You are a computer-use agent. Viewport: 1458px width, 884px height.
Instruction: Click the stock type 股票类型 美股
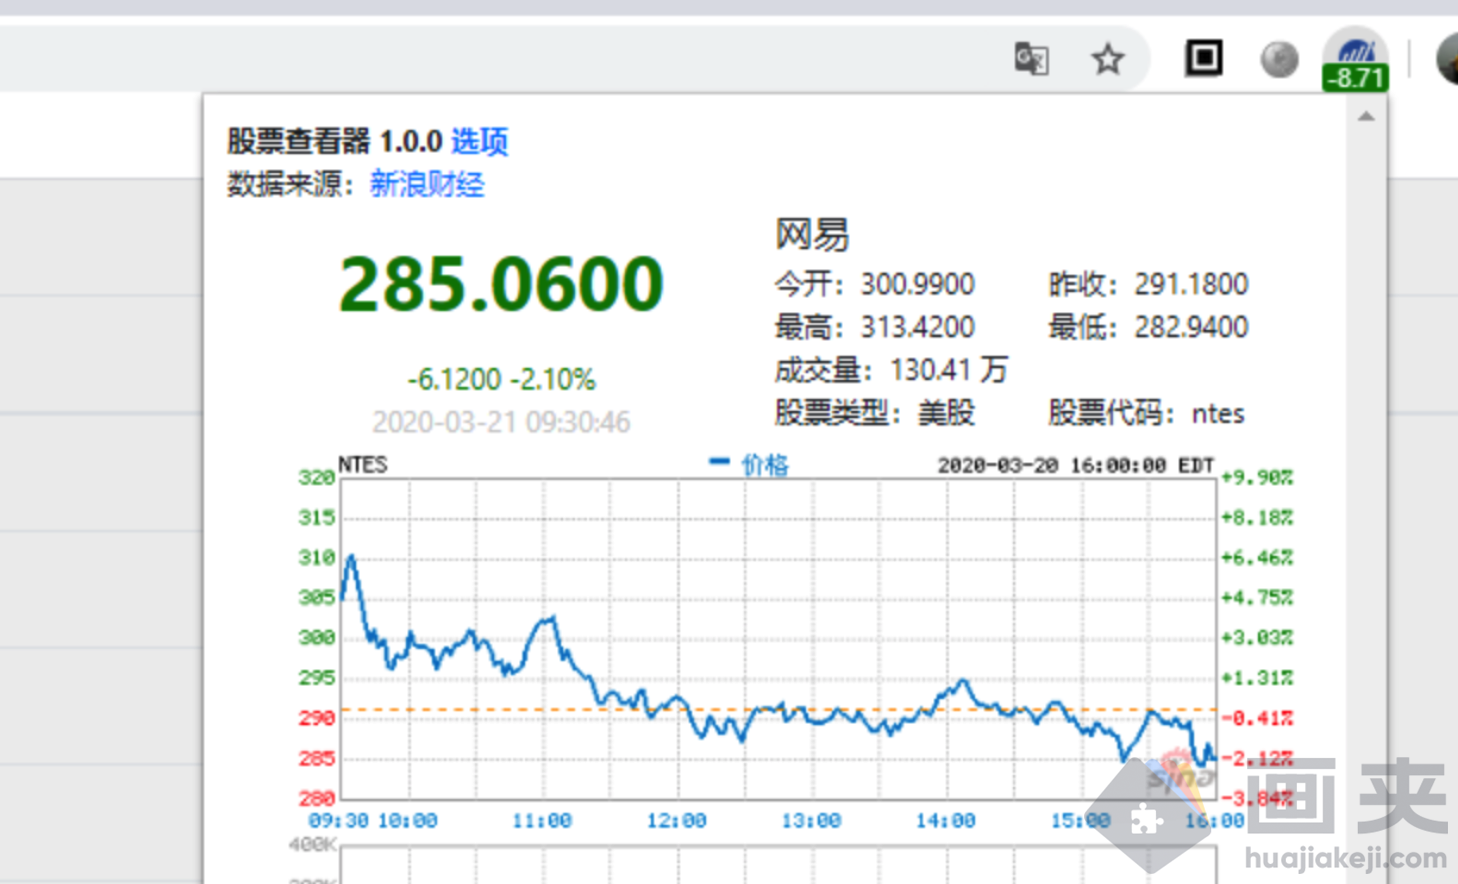pyautogui.click(x=874, y=413)
